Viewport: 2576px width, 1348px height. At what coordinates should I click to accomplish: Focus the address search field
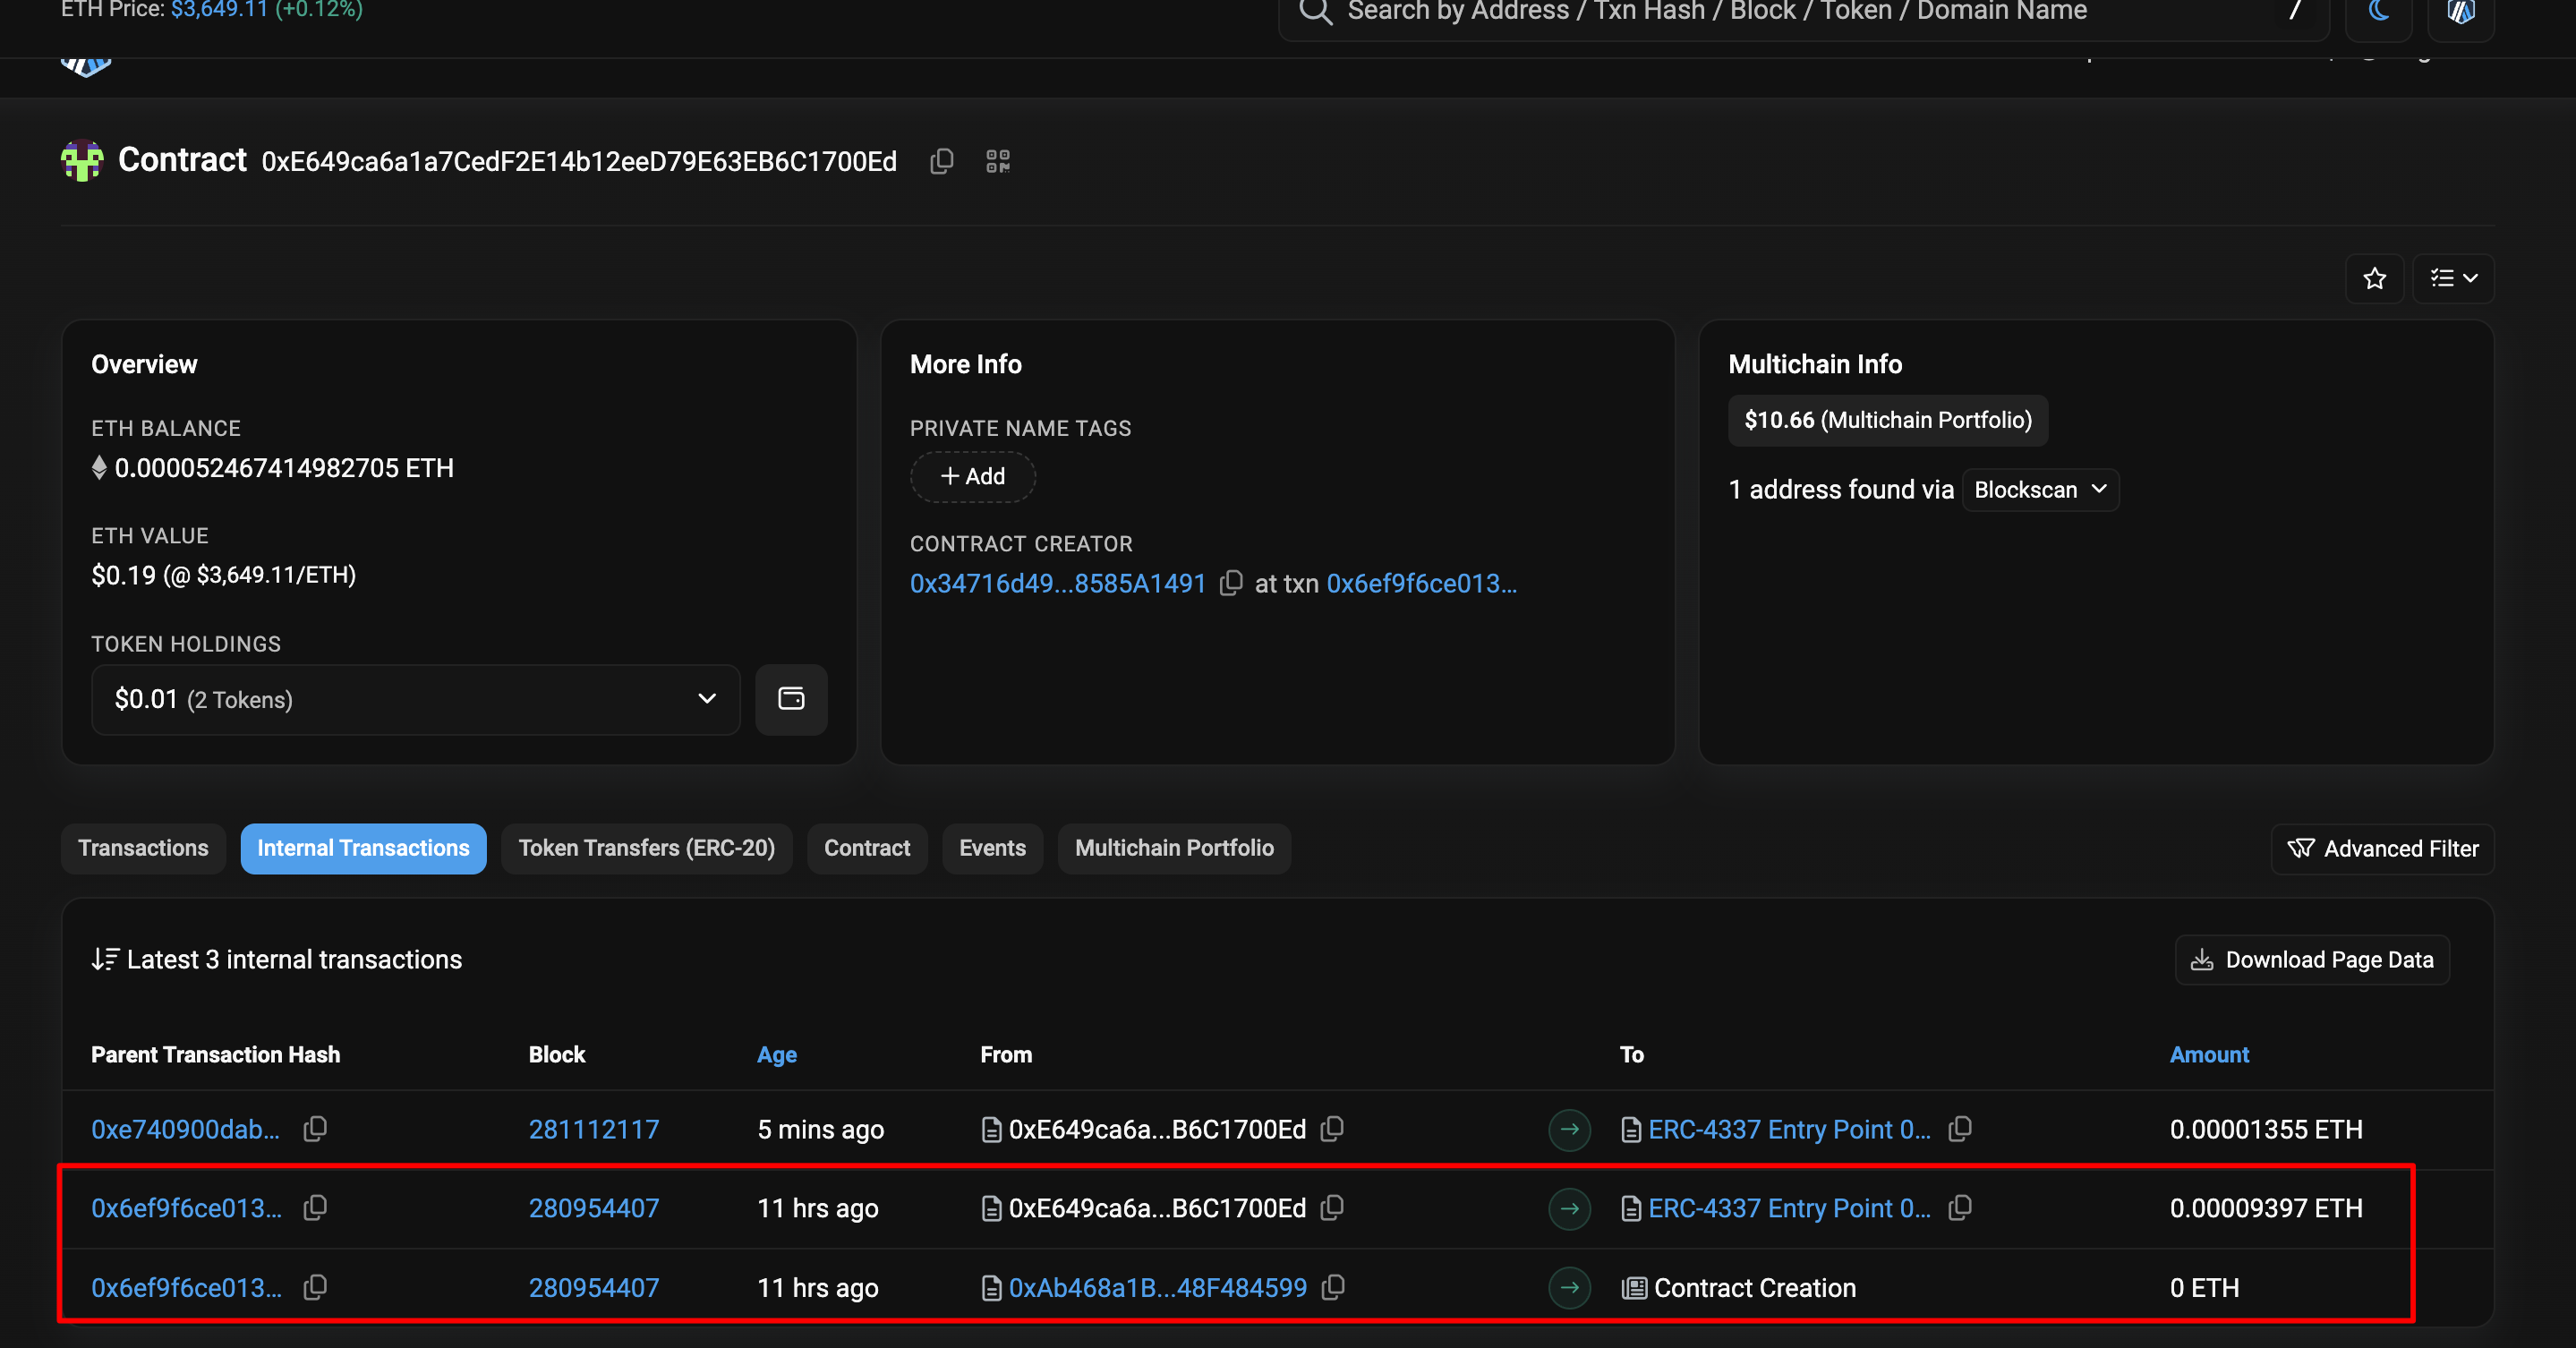[1803, 12]
